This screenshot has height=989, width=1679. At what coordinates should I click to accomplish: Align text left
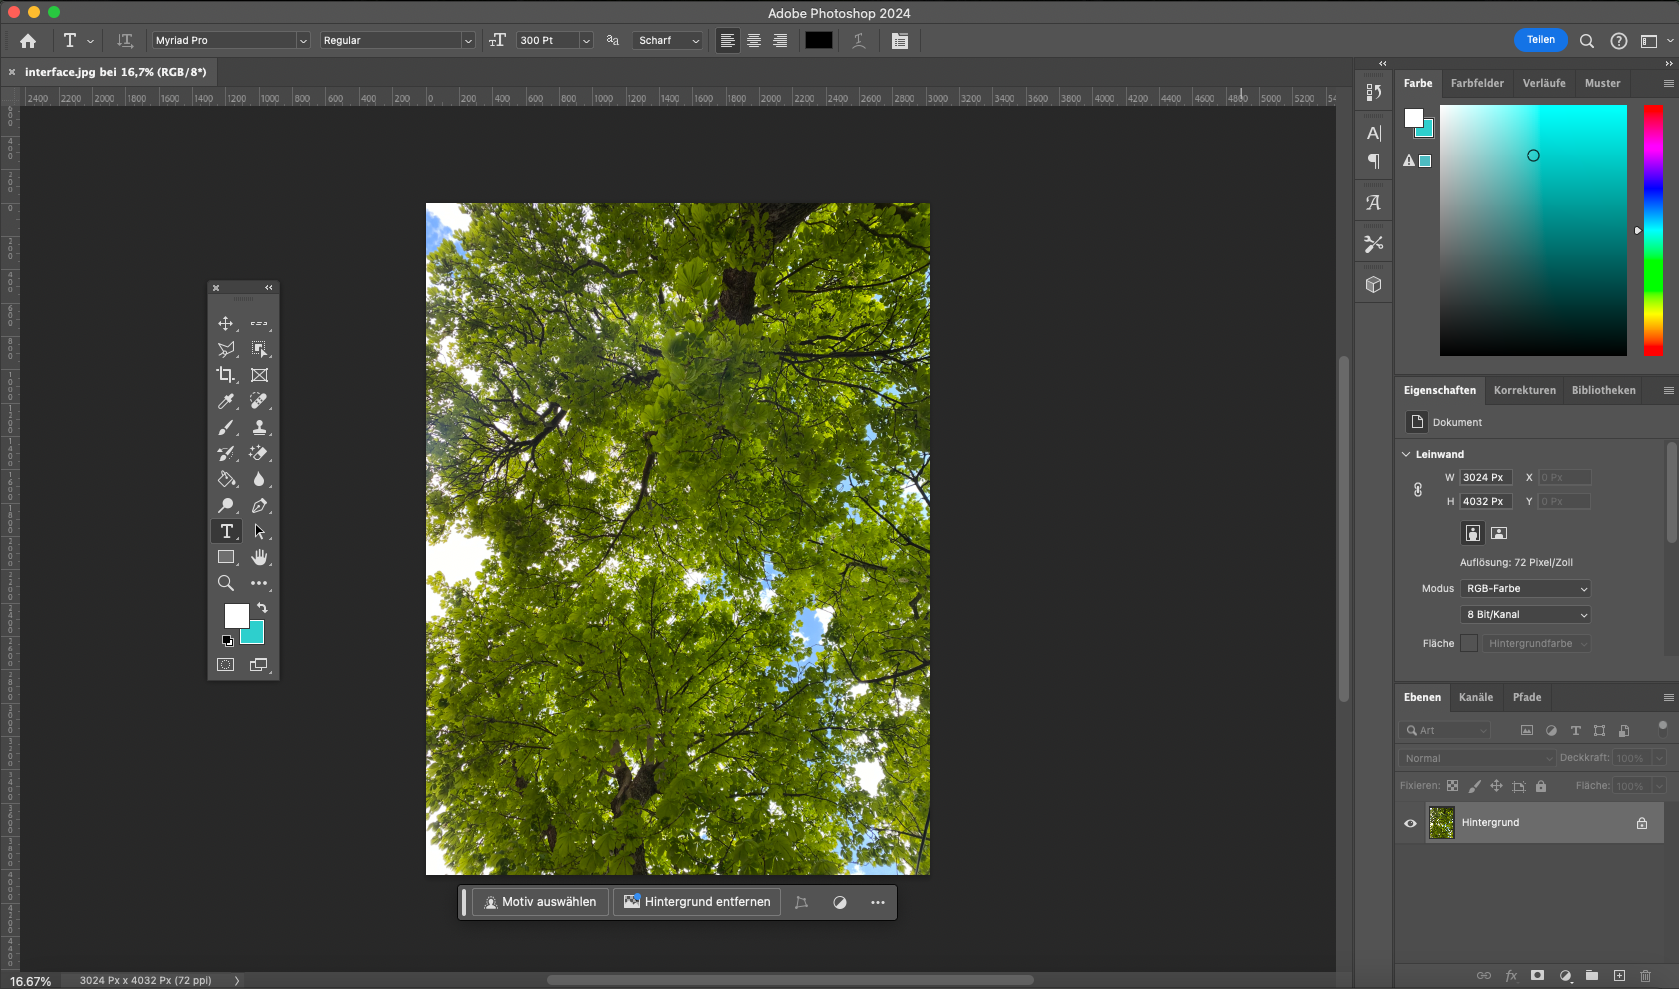tap(728, 41)
